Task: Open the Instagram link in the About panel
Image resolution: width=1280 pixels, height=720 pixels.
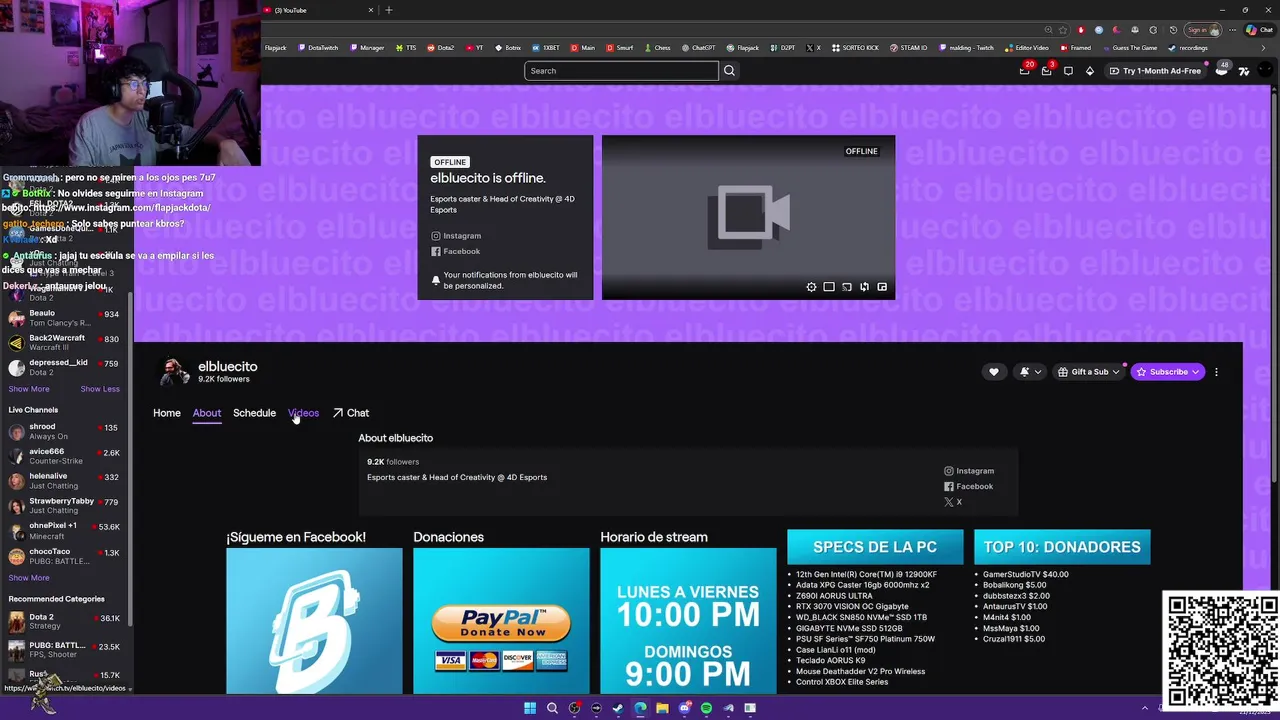Action: 969,471
